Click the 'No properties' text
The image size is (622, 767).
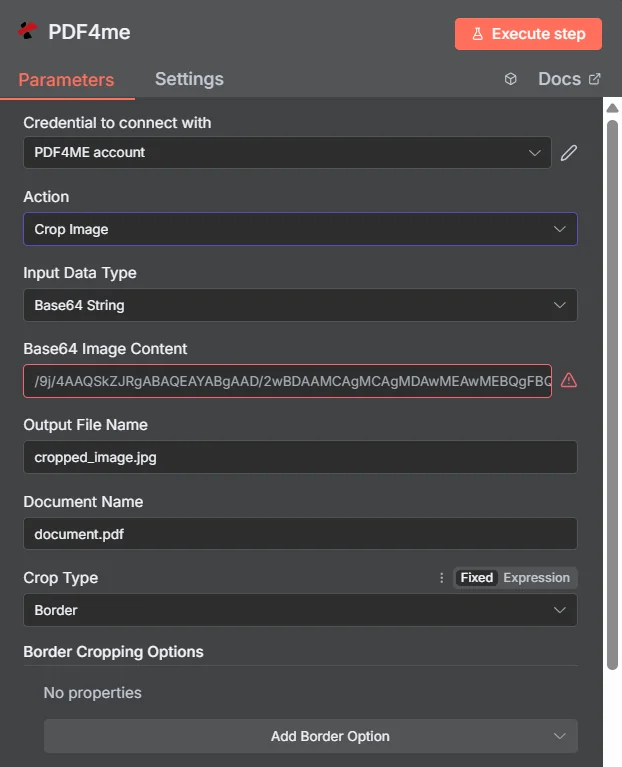coord(92,693)
